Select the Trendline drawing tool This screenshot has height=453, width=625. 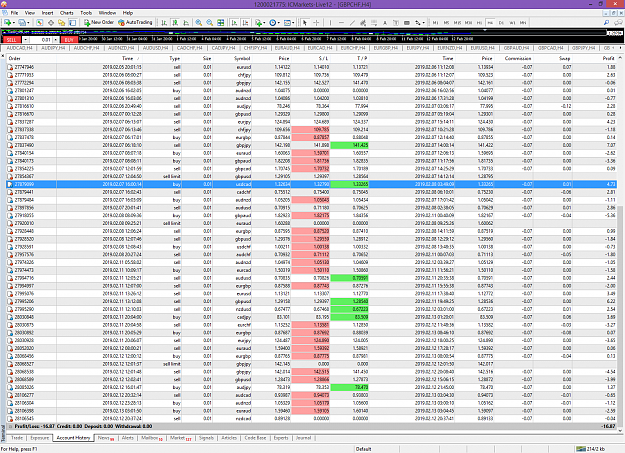coord(352,23)
